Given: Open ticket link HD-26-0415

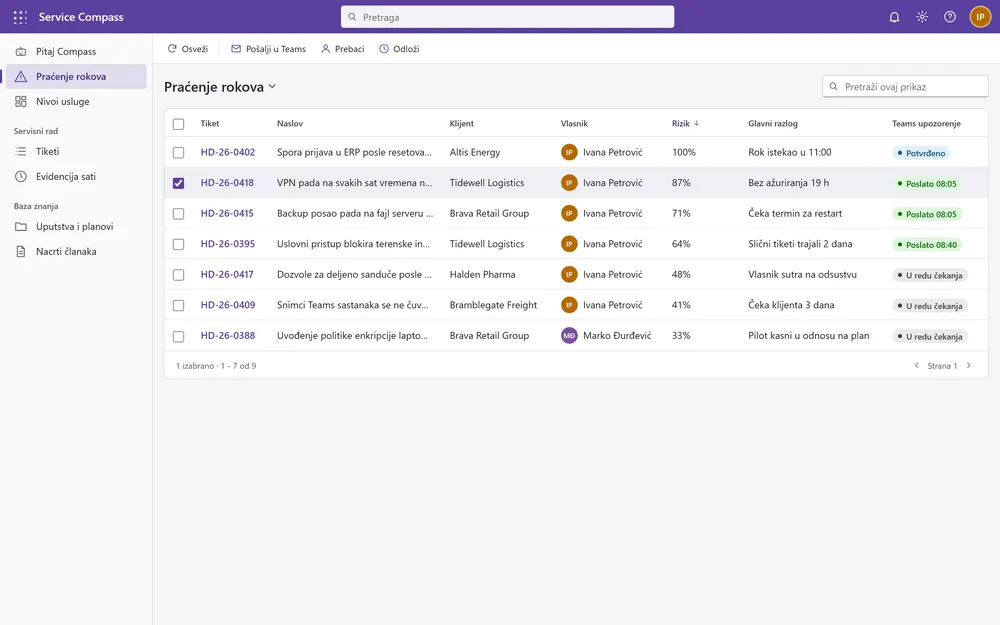Looking at the screenshot, I should (x=227, y=214).
